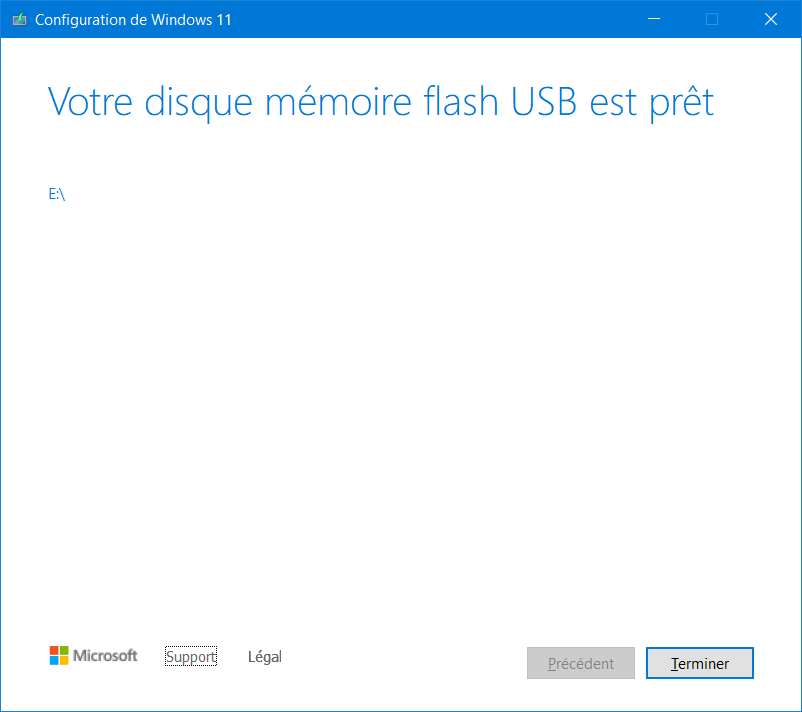
Task: Finish the USB creation wizard with Terminer
Action: click(700, 663)
